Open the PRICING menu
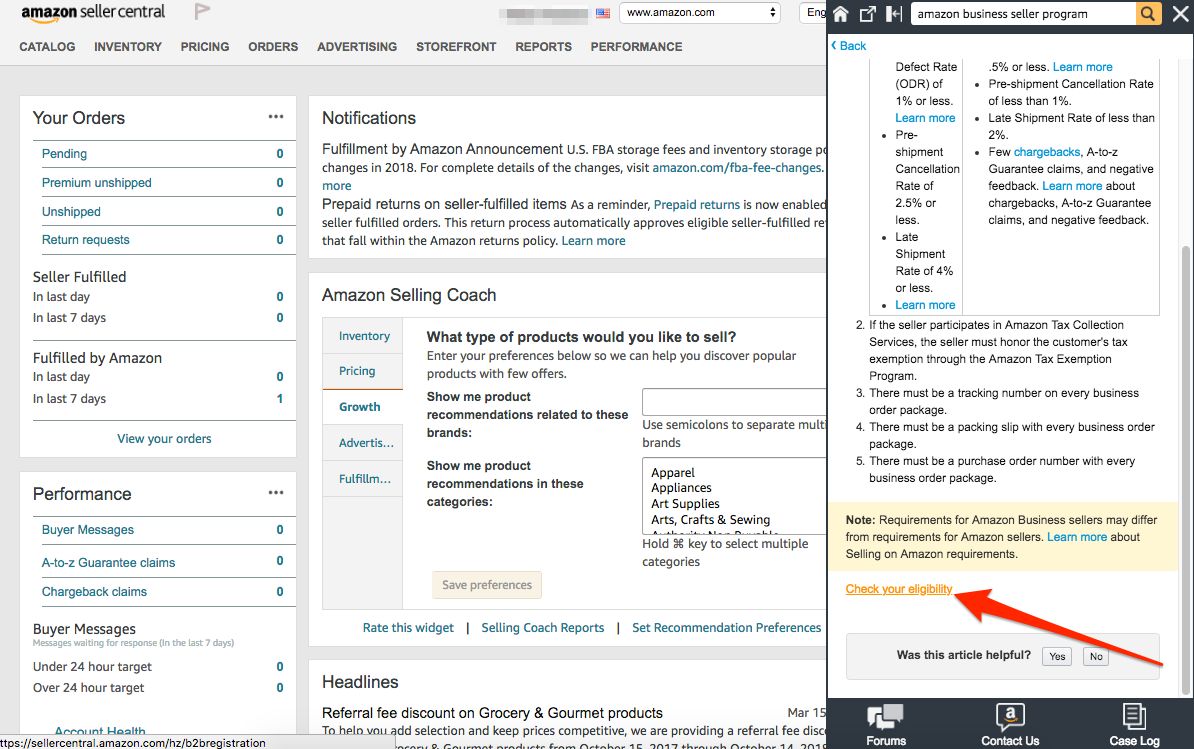The width and height of the screenshot is (1194, 749). pos(205,46)
